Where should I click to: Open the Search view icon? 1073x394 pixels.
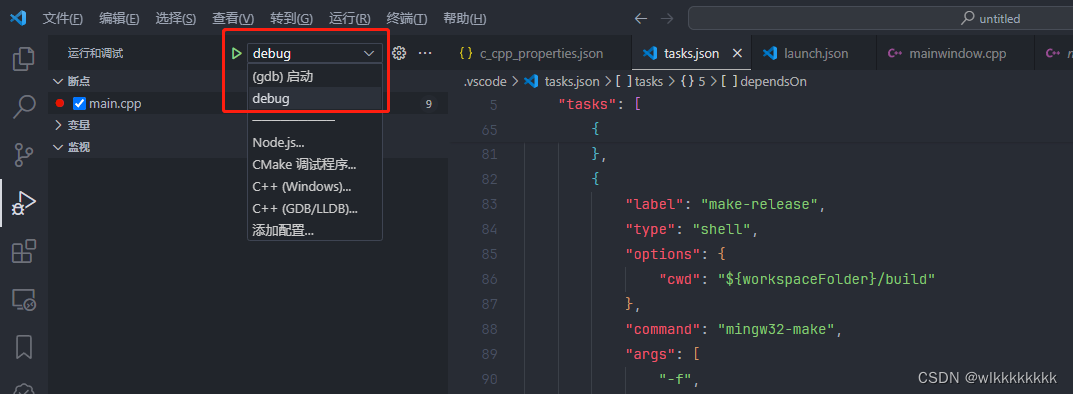point(24,107)
